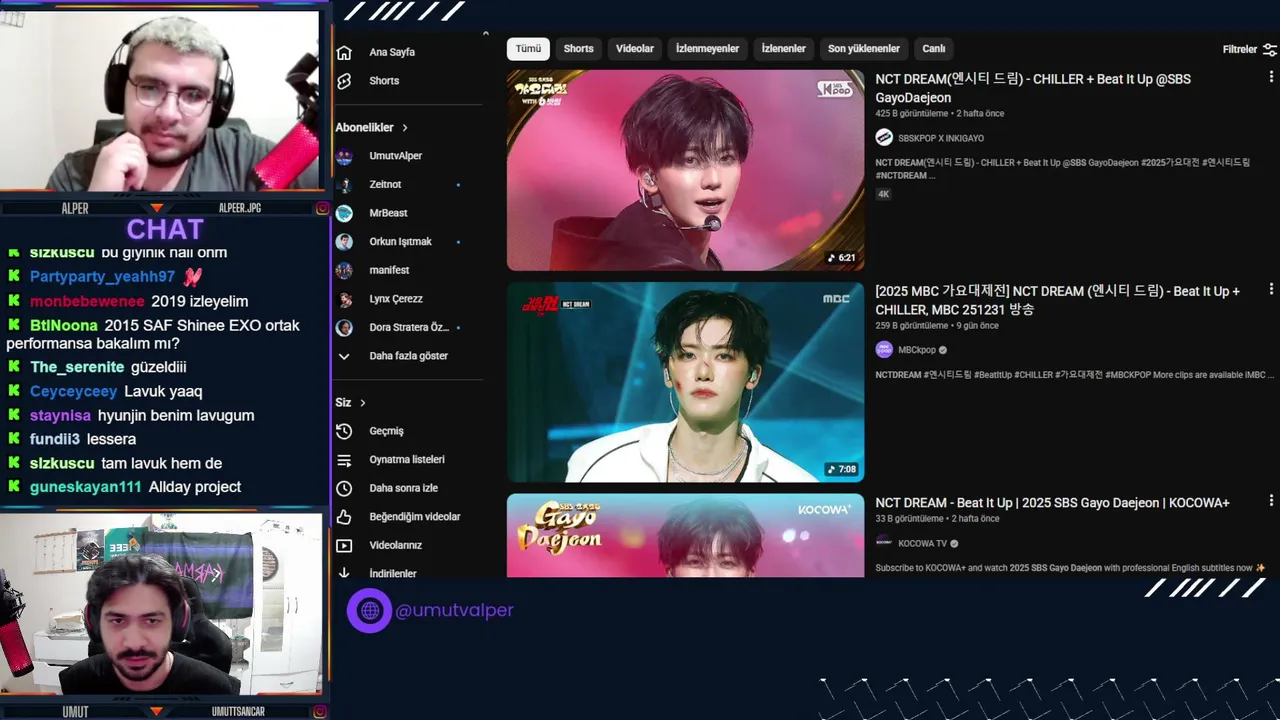Open options menu for CHILLER + Beat It Up video

(x=1271, y=78)
